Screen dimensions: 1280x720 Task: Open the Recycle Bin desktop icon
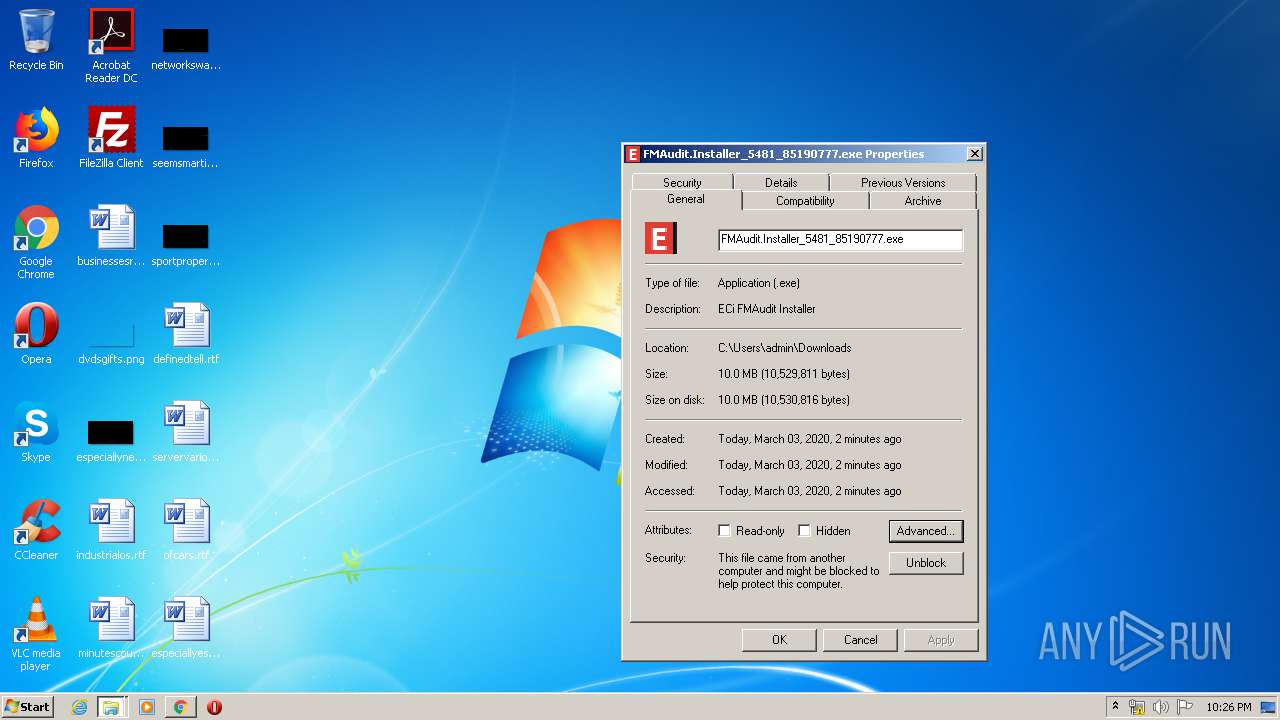coord(36,41)
